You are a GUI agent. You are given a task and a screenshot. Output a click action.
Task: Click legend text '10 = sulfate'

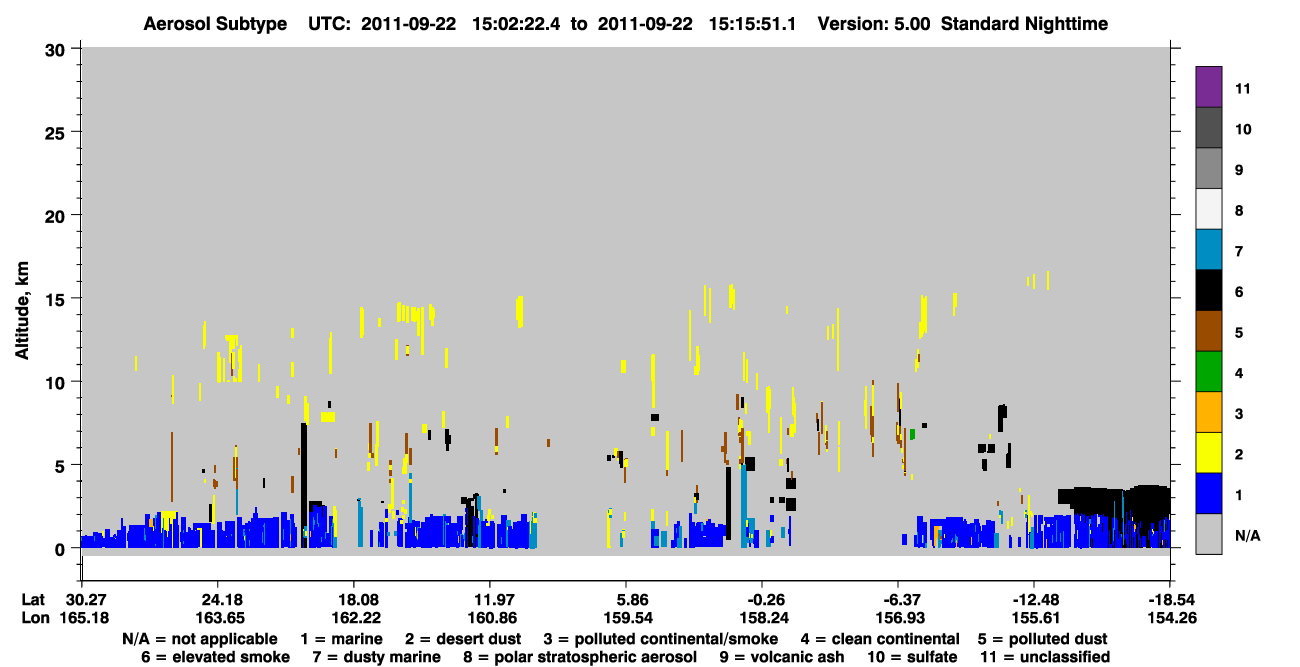point(911,657)
